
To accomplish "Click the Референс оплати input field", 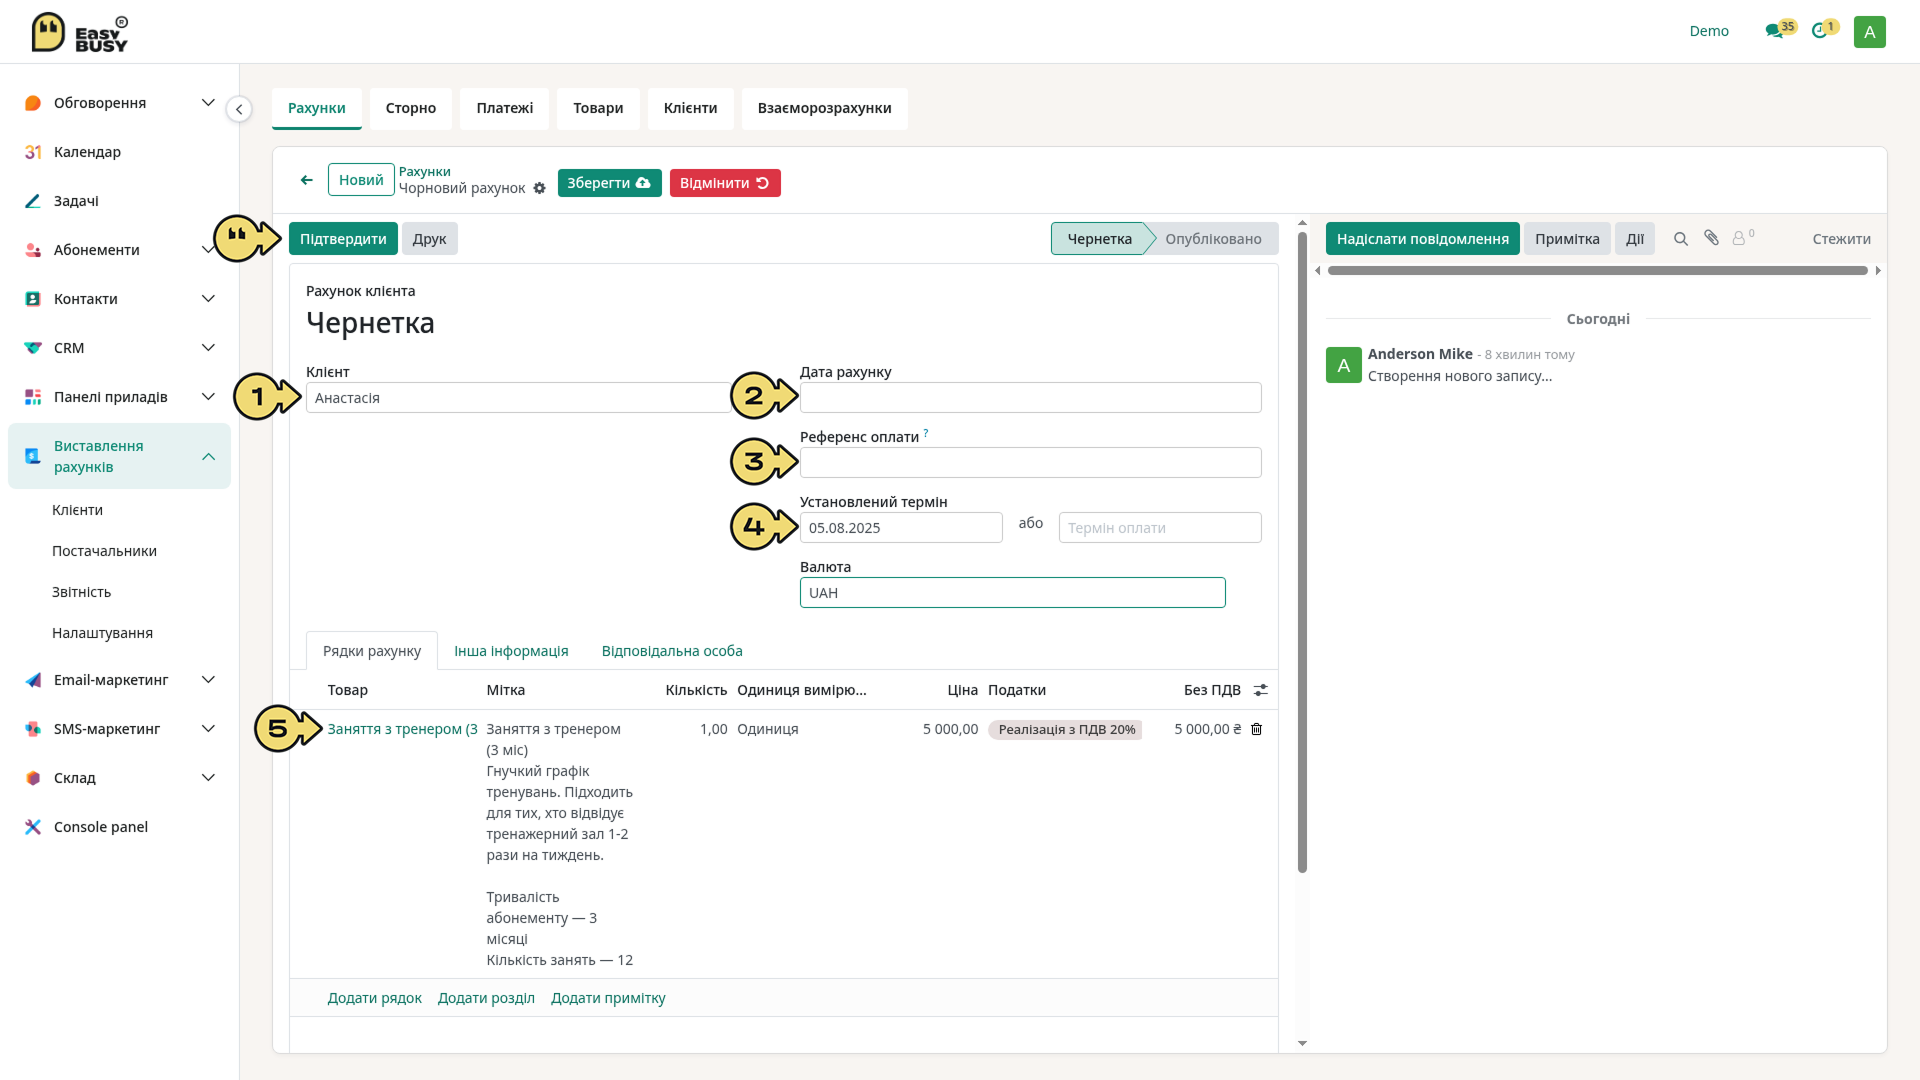I will point(1030,463).
